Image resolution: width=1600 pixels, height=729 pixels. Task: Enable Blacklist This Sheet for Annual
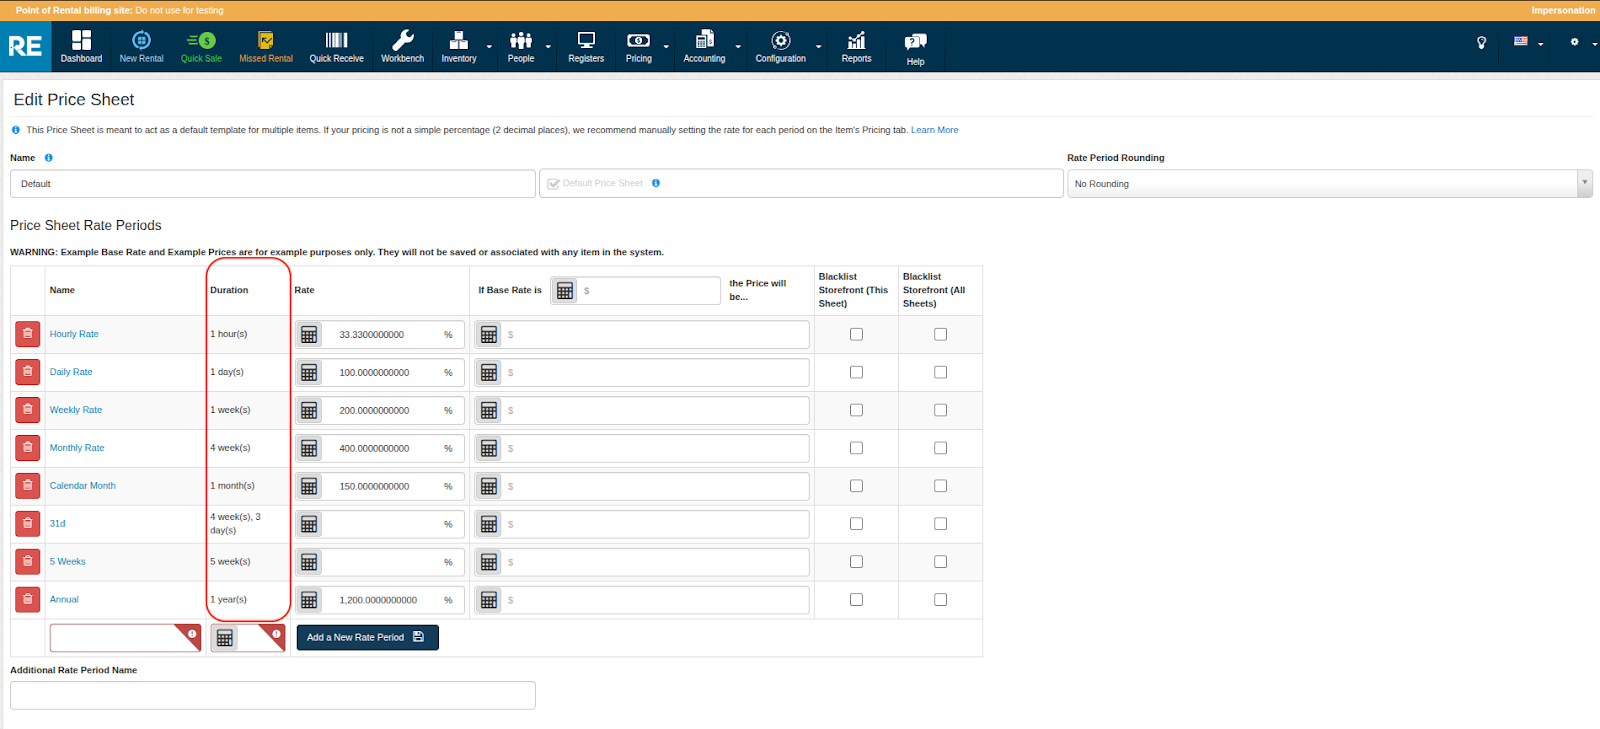(x=856, y=600)
